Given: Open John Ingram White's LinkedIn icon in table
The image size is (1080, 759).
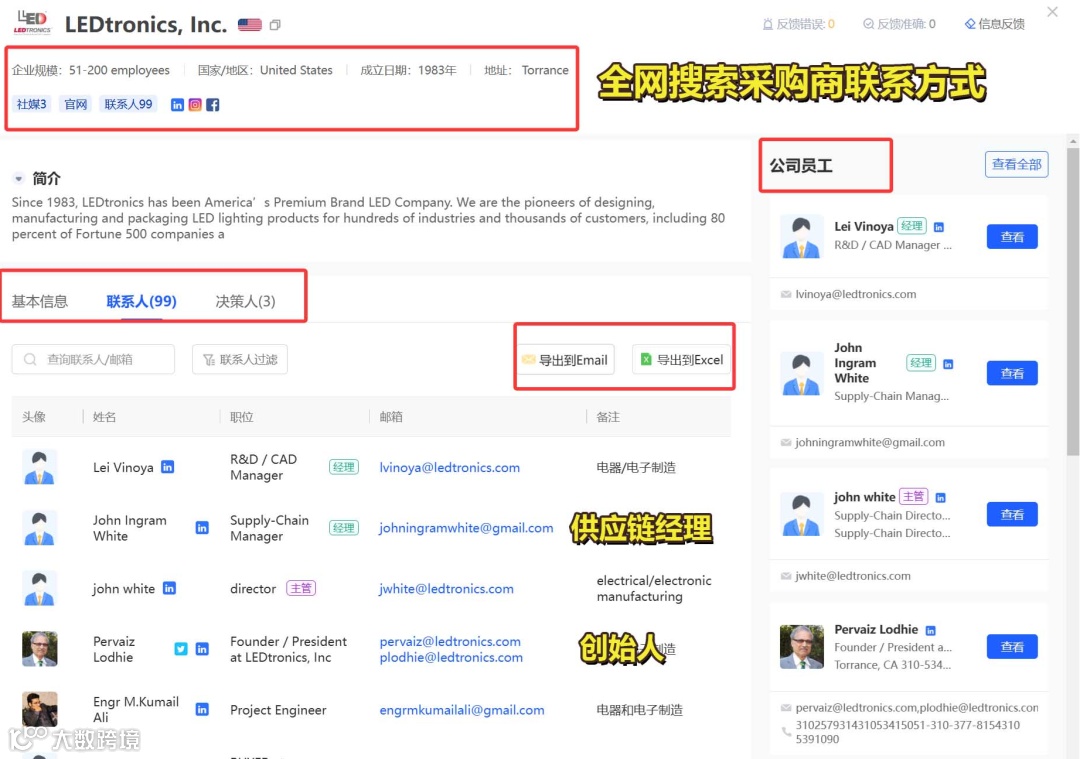Looking at the screenshot, I should tap(202, 528).
